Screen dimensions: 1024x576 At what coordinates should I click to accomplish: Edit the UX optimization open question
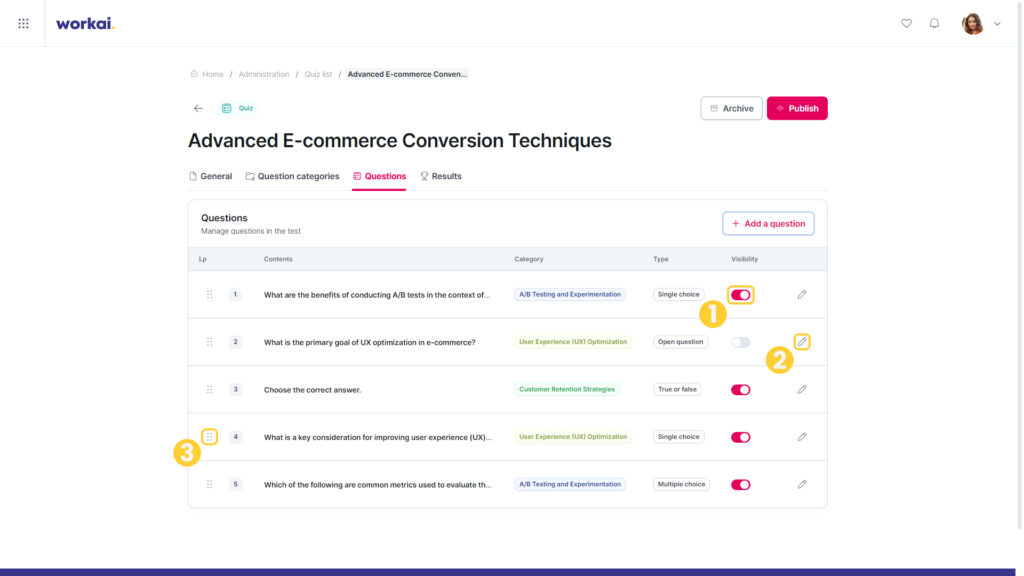pyautogui.click(x=802, y=342)
